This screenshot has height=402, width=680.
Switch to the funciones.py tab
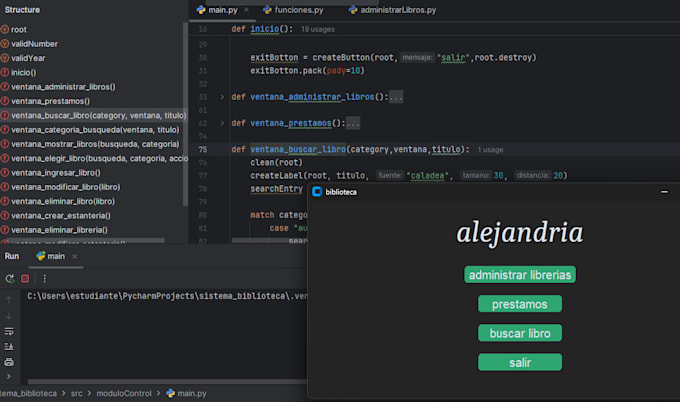(x=293, y=10)
